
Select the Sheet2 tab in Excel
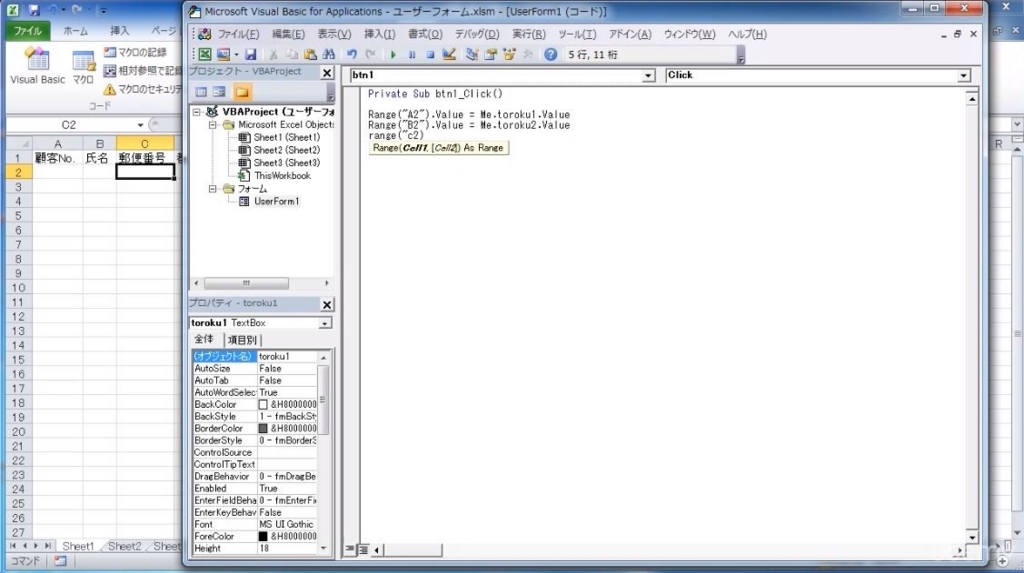[124, 546]
